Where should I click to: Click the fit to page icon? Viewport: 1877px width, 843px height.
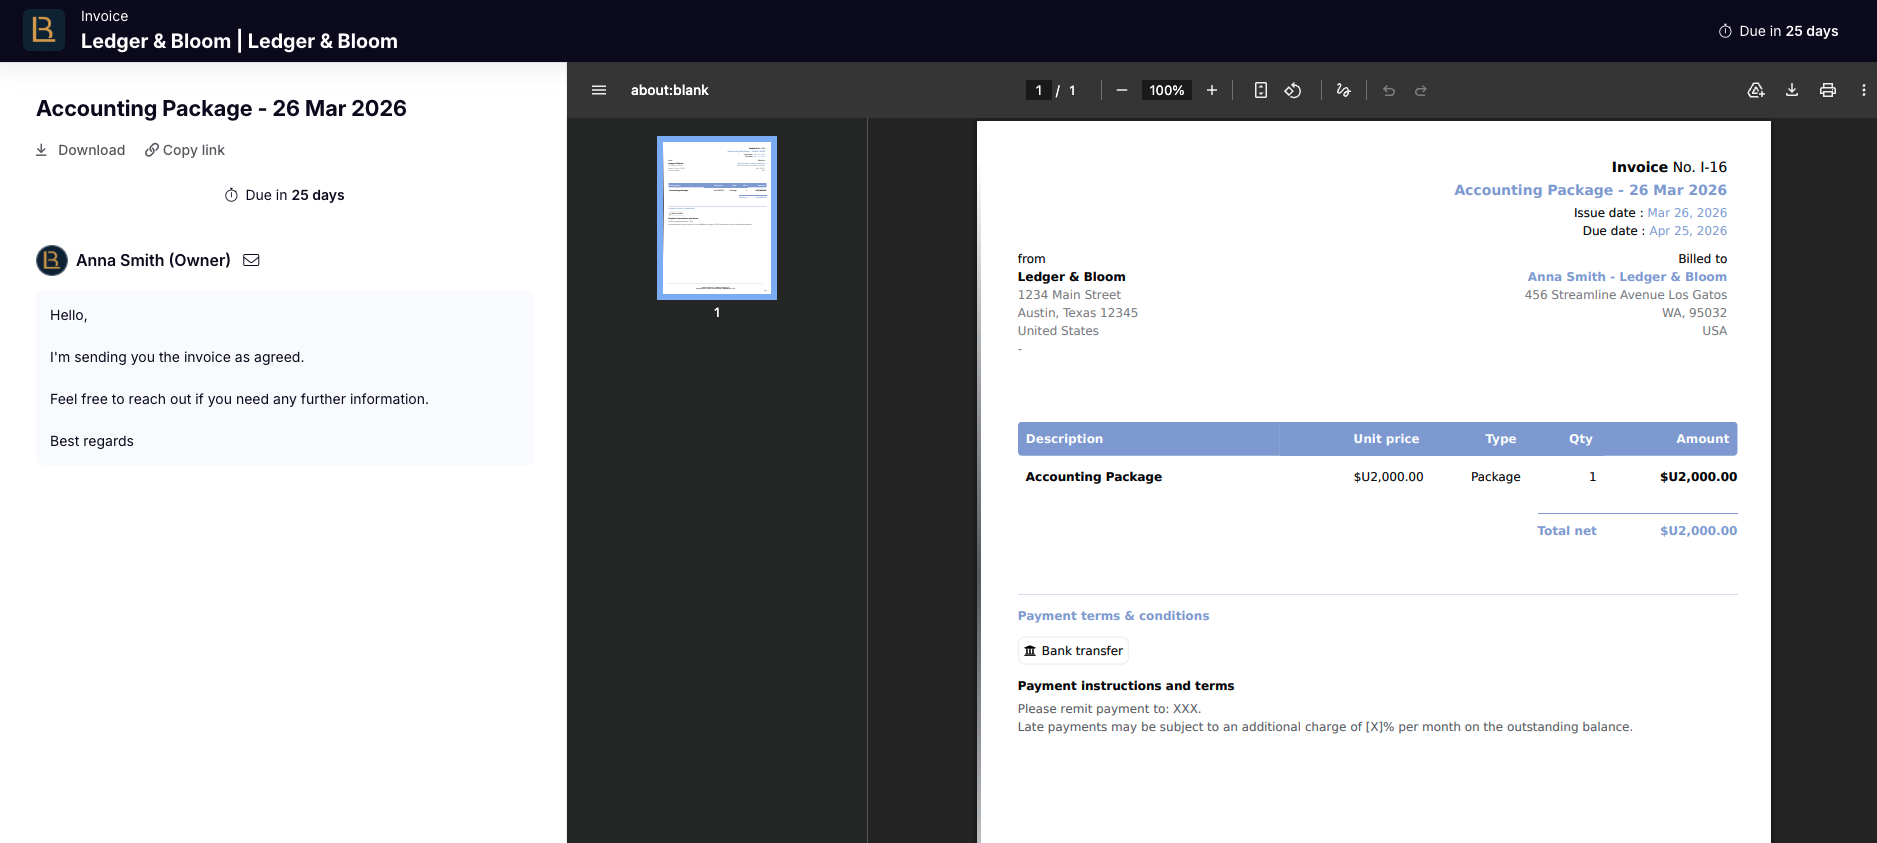pos(1261,90)
